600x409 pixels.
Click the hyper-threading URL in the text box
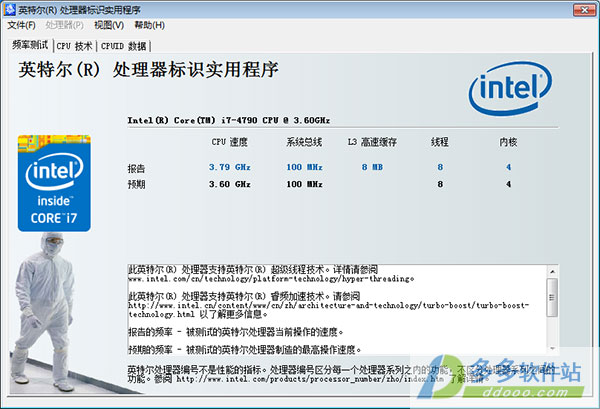pyautogui.click(x=271, y=279)
